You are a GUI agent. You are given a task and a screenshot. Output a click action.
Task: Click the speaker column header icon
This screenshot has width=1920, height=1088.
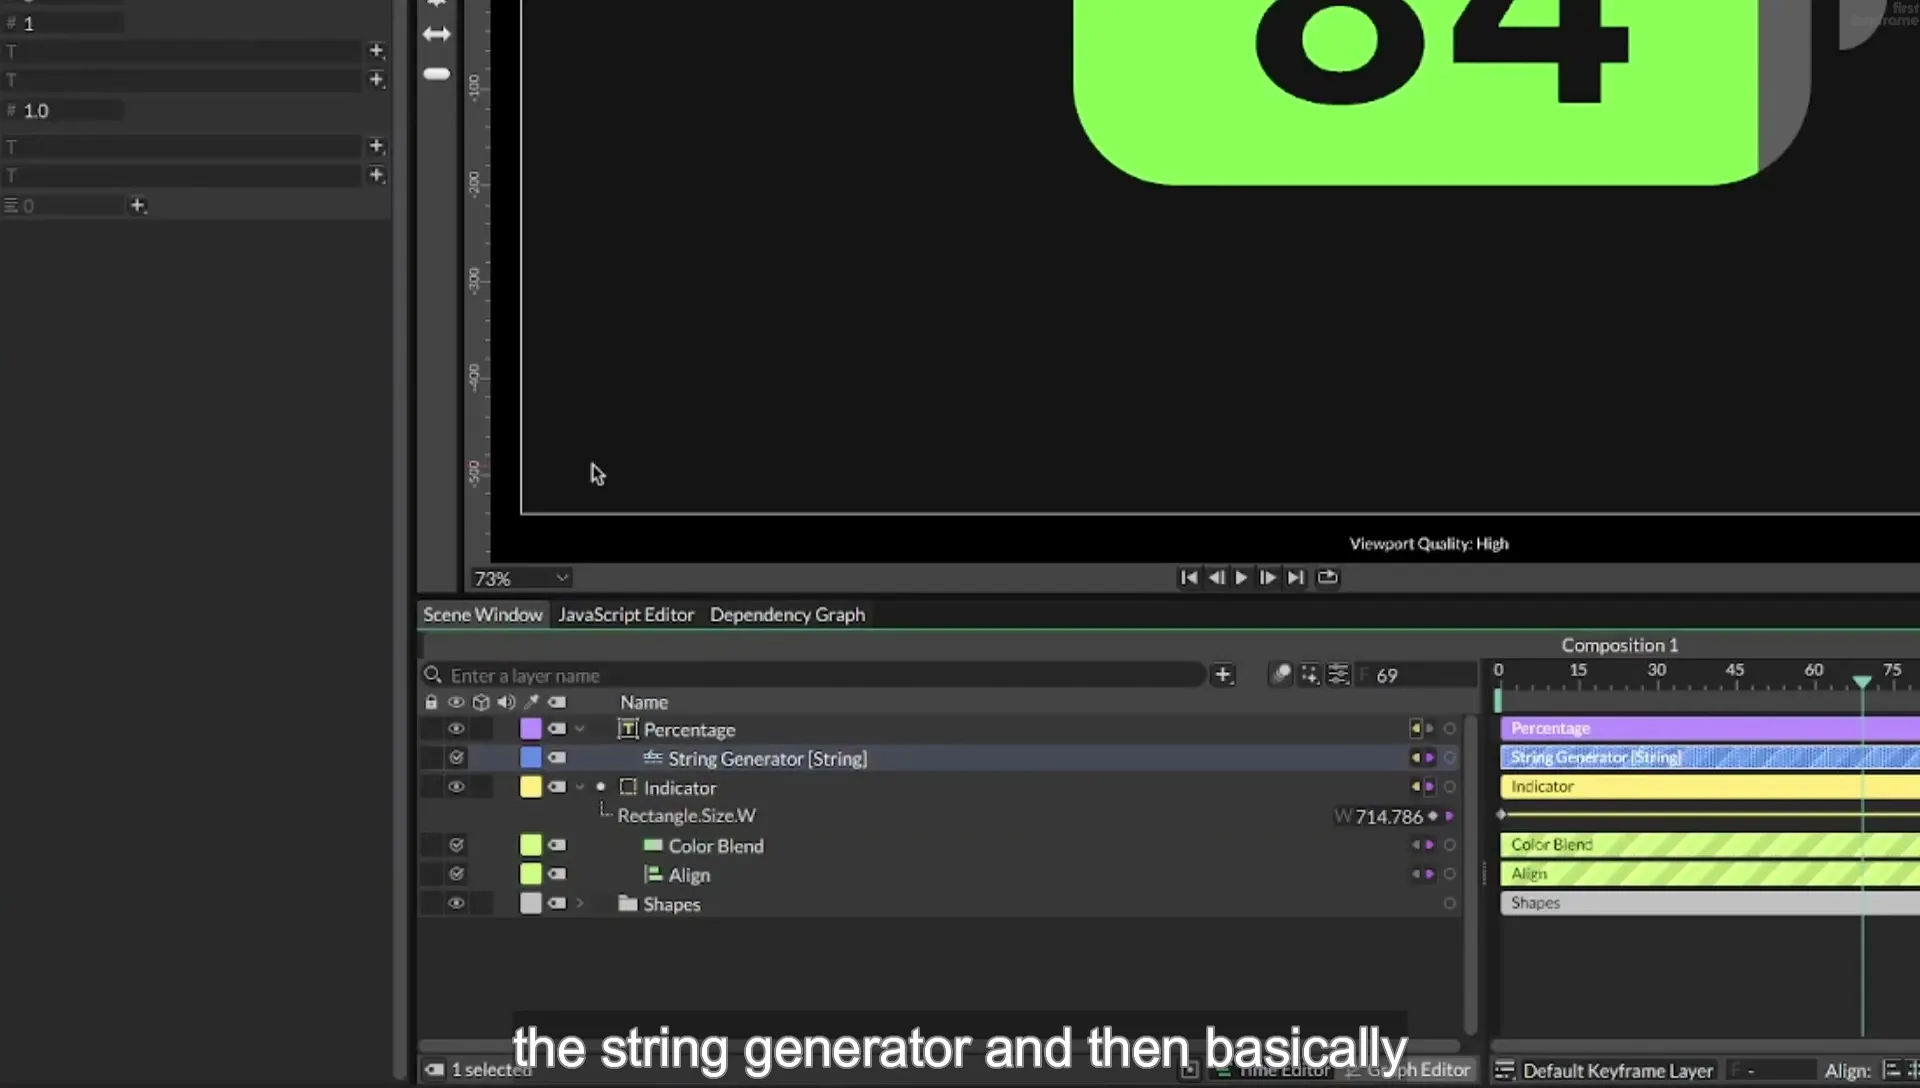(x=506, y=702)
